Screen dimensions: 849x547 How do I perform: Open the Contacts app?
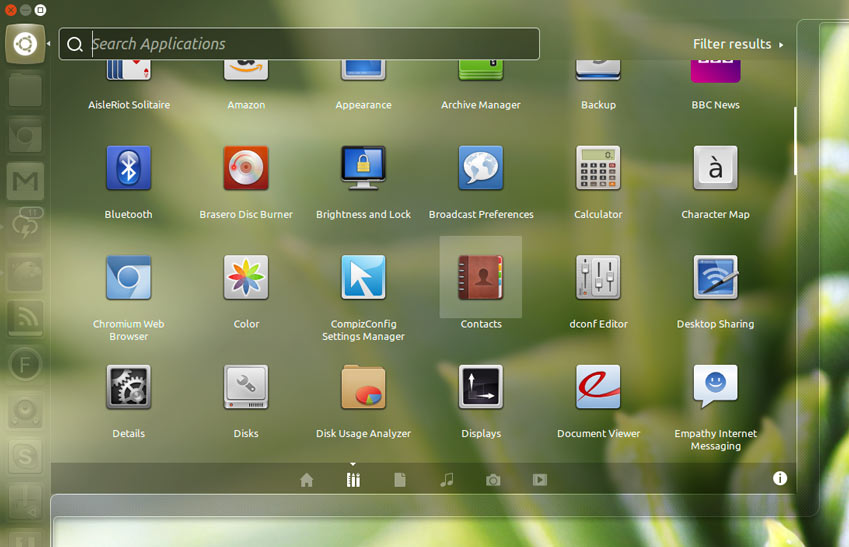coord(481,277)
